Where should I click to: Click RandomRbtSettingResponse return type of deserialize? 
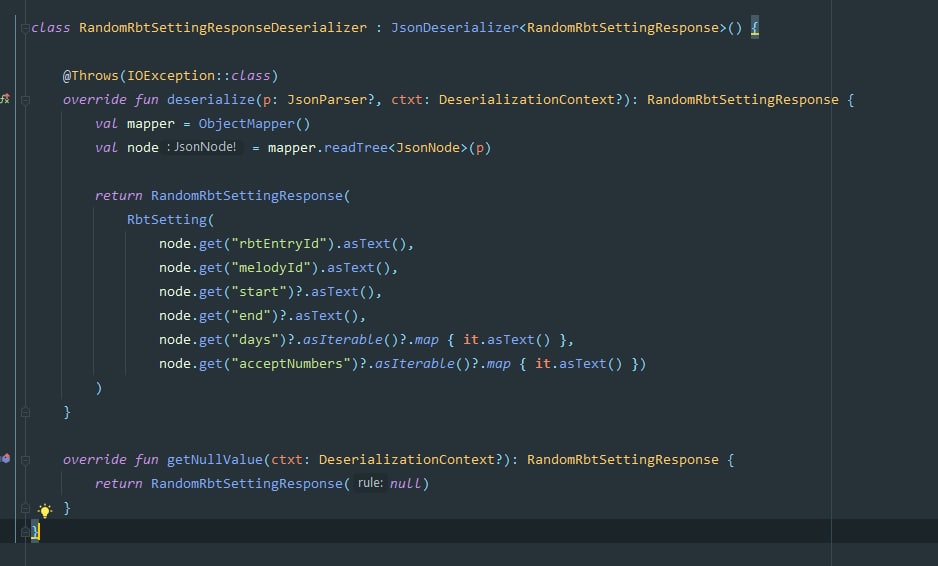[x=742, y=99]
